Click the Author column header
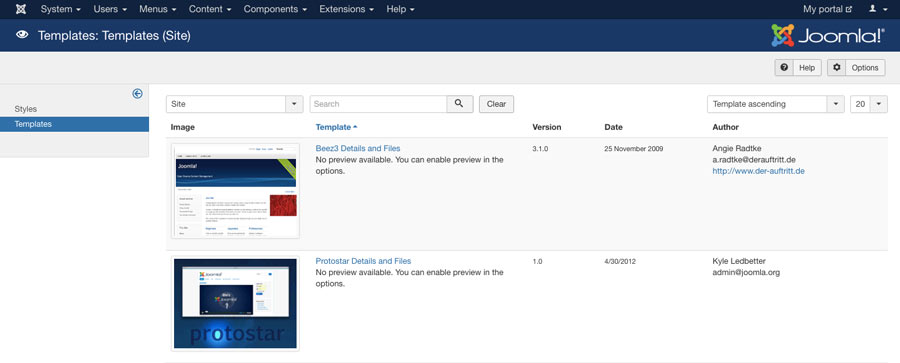 726,127
